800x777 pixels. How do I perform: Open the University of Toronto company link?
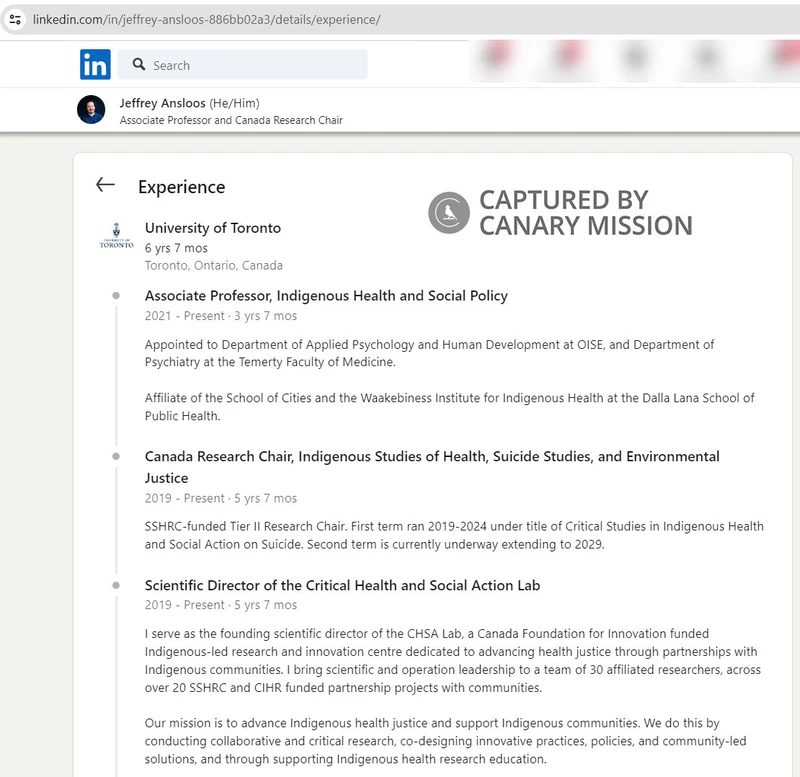click(x=213, y=228)
